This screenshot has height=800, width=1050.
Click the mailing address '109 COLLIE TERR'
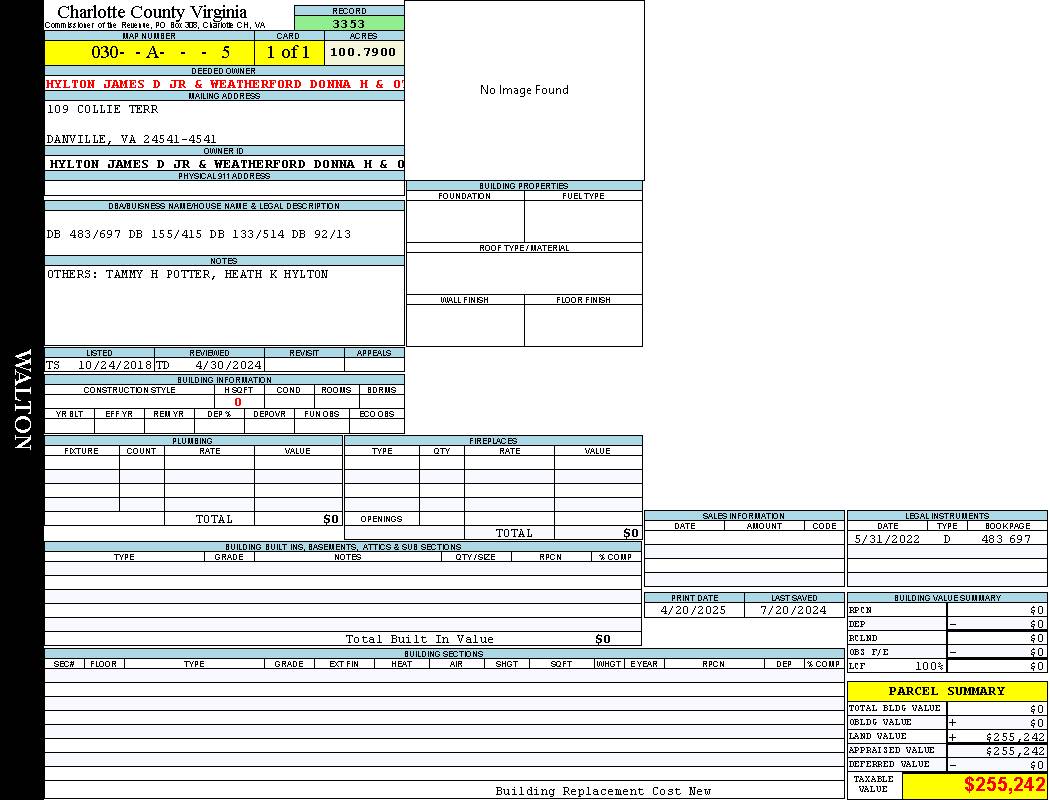point(102,109)
